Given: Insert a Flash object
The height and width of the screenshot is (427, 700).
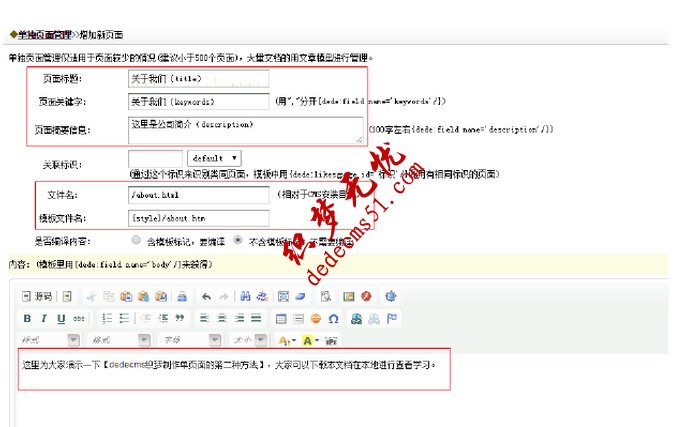Looking at the screenshot, I should pyautogui.click(x=366, y=296).
